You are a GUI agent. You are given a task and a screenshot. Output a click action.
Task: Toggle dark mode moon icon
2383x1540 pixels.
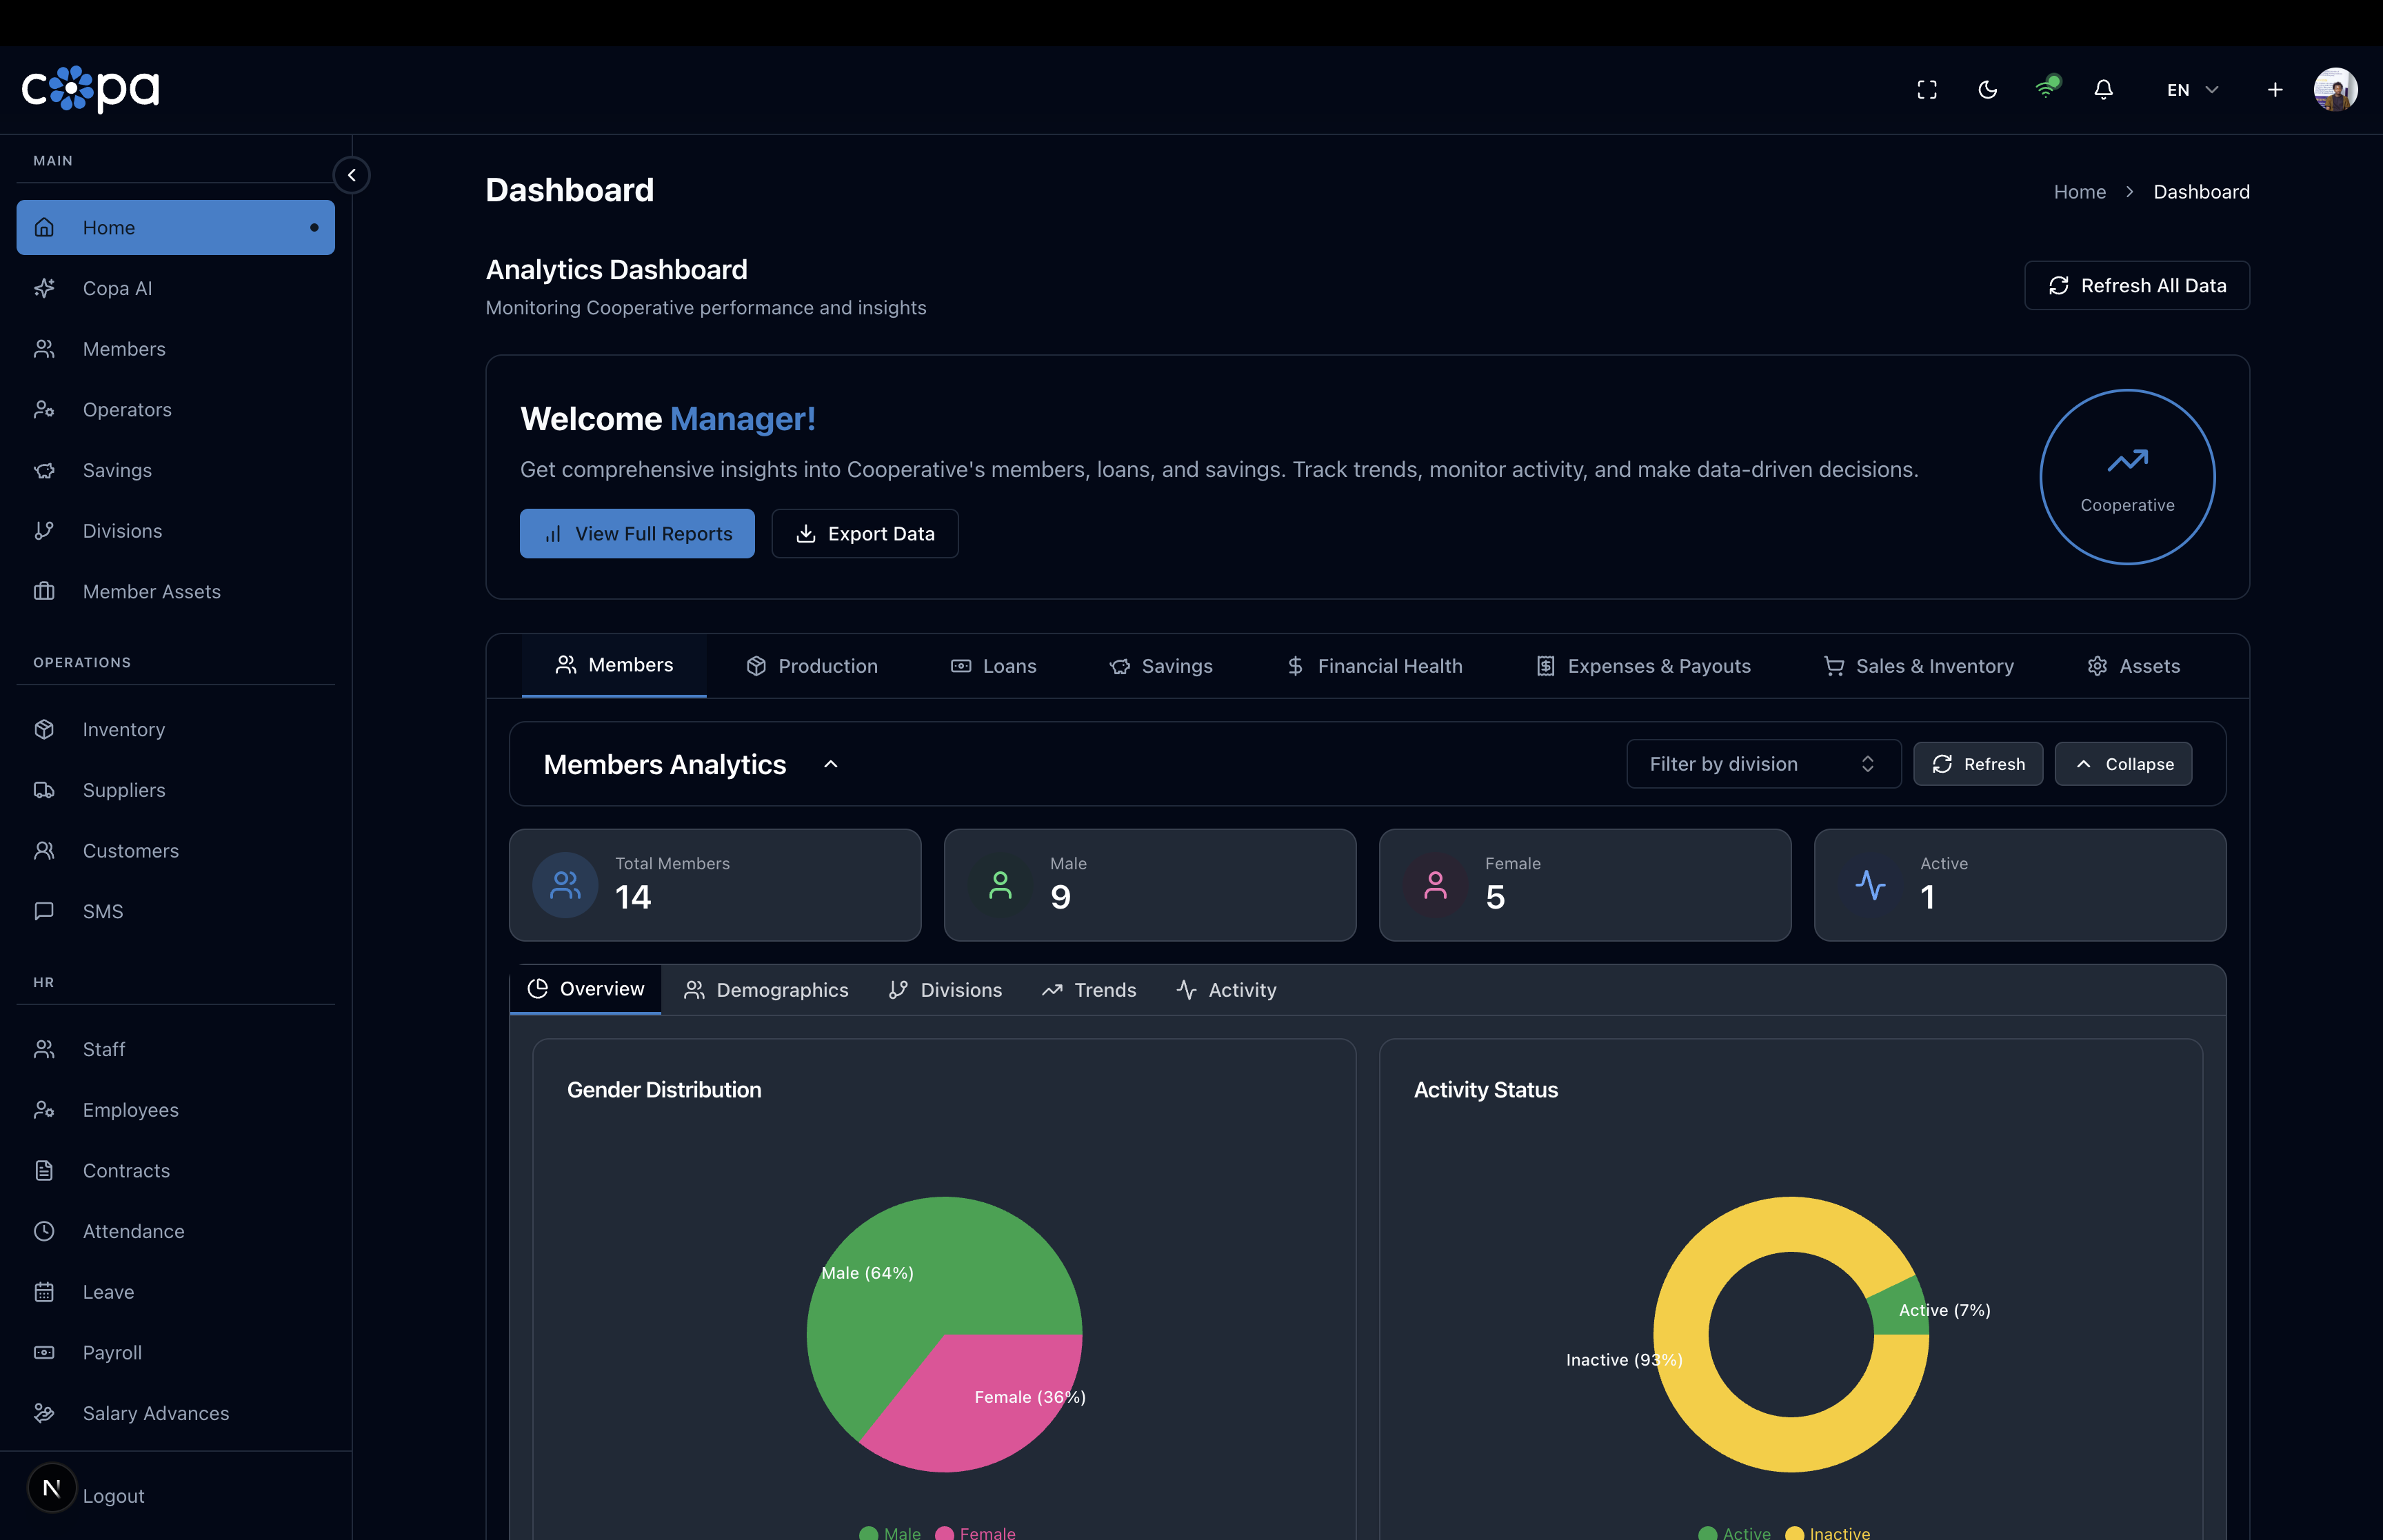(1988, 90)
